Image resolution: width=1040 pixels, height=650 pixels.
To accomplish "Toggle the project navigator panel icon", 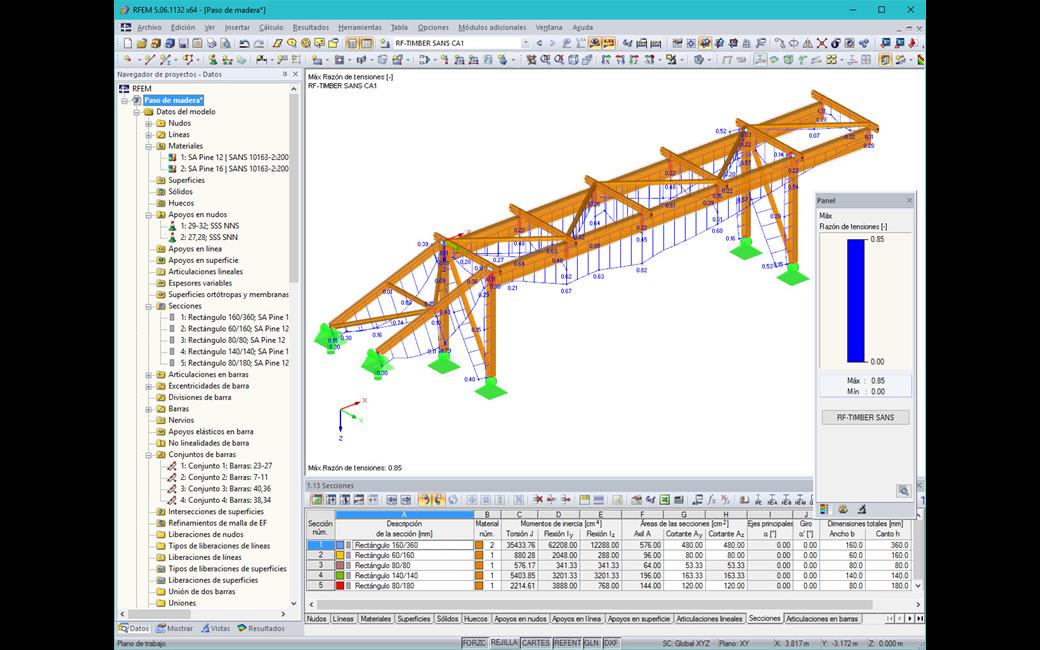I will (x=352, y=43).
